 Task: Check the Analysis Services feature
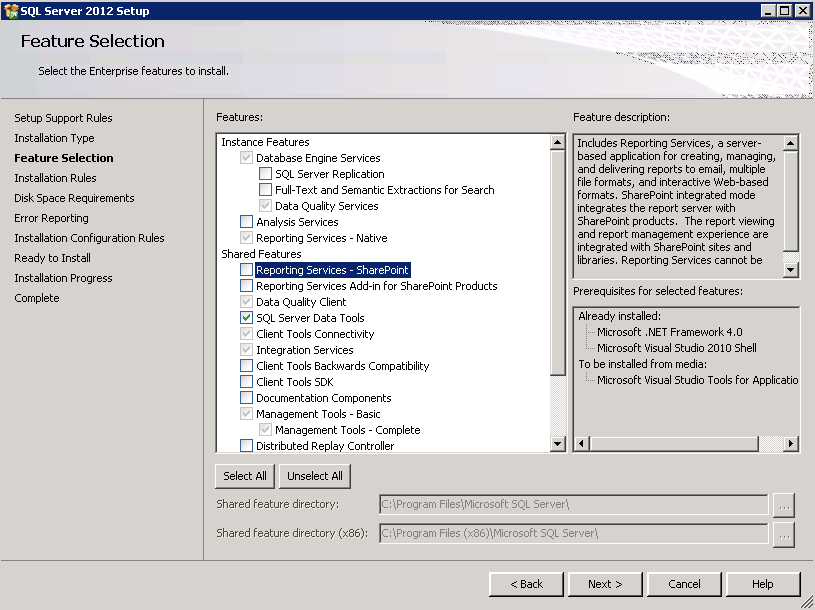pos(246,222)
